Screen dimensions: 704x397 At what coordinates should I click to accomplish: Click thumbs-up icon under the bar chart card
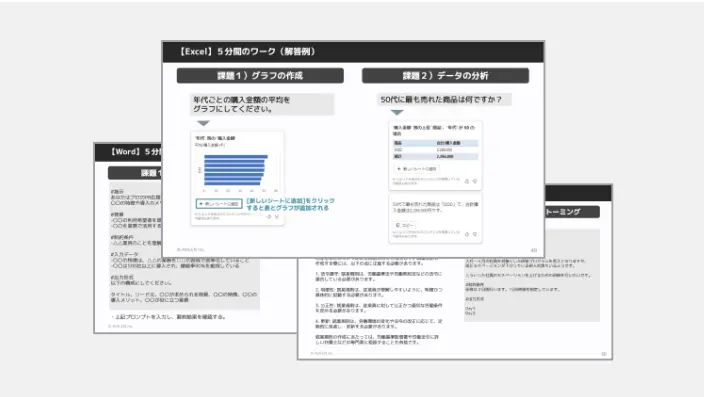click(x=269, y=216)
